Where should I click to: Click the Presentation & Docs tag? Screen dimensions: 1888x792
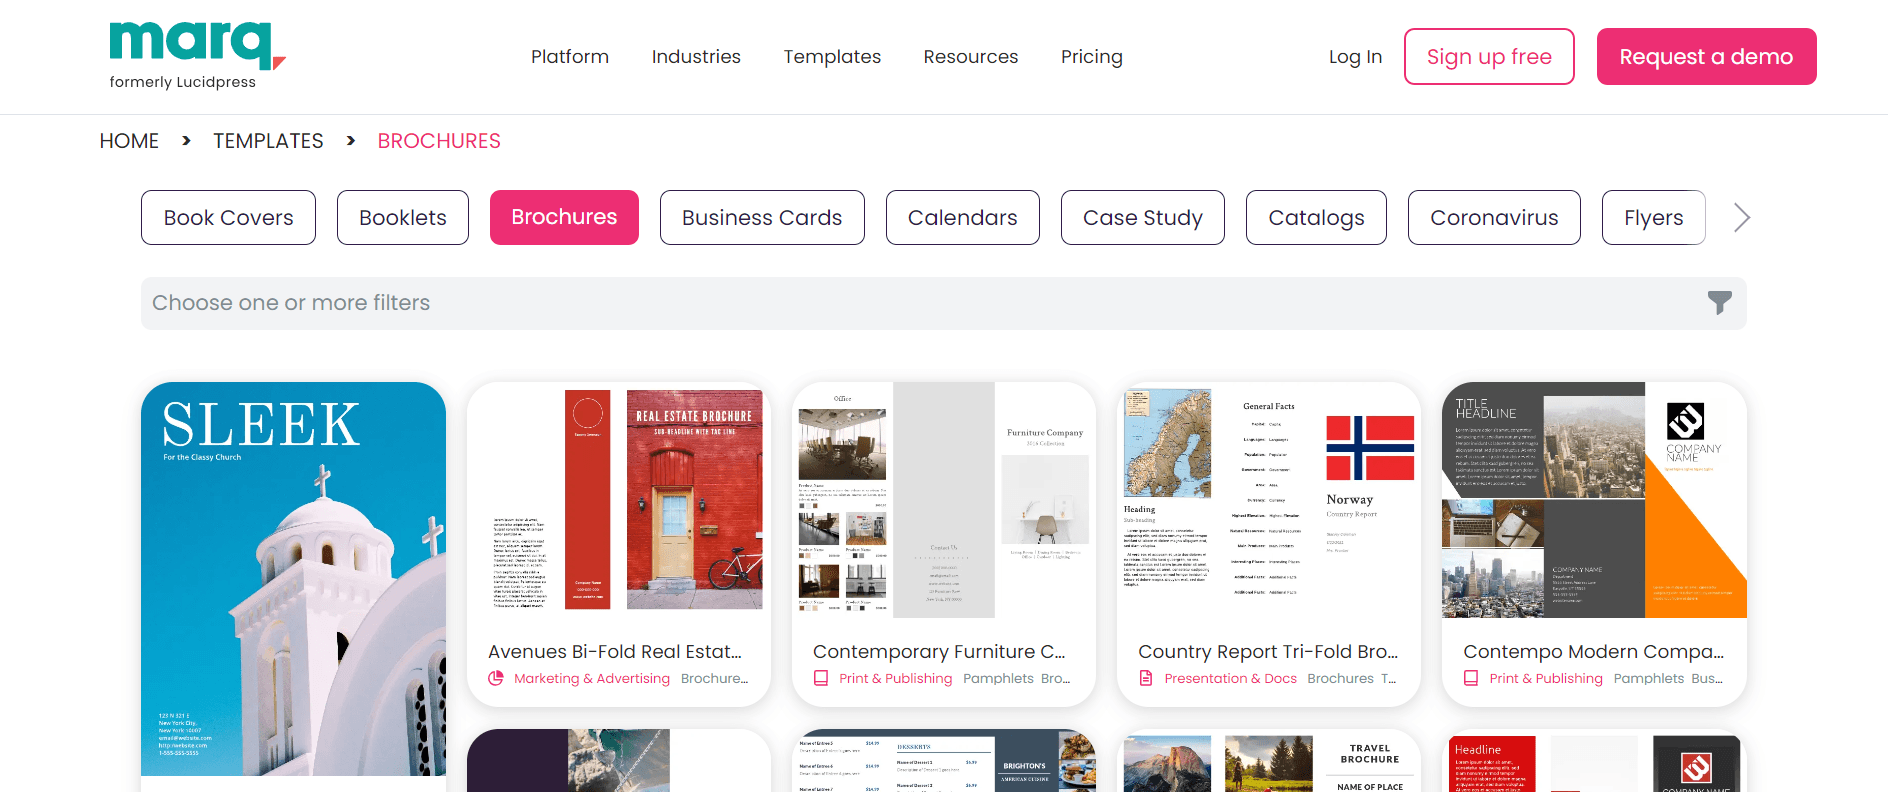(1230, 678)
